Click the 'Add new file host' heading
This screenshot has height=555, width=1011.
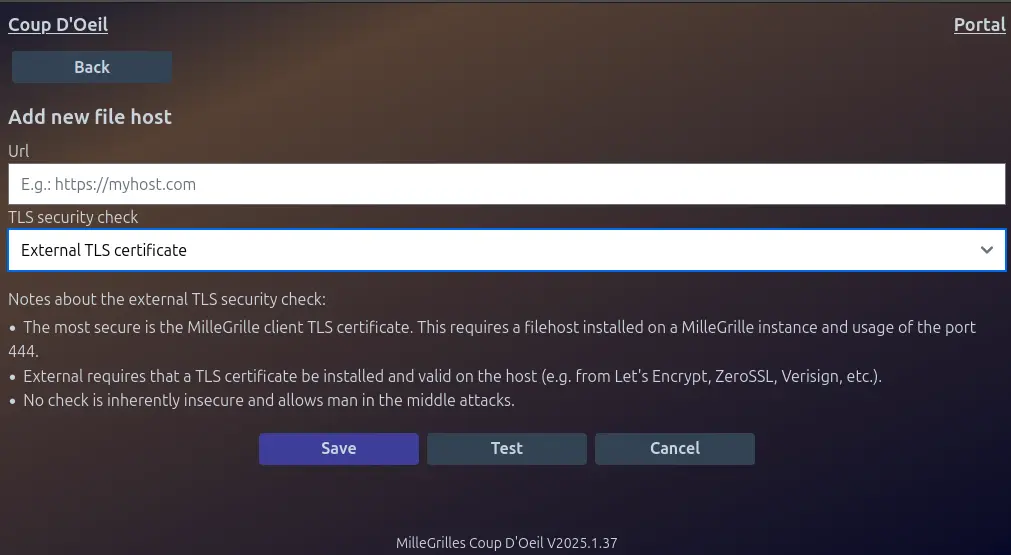point(90,117)
